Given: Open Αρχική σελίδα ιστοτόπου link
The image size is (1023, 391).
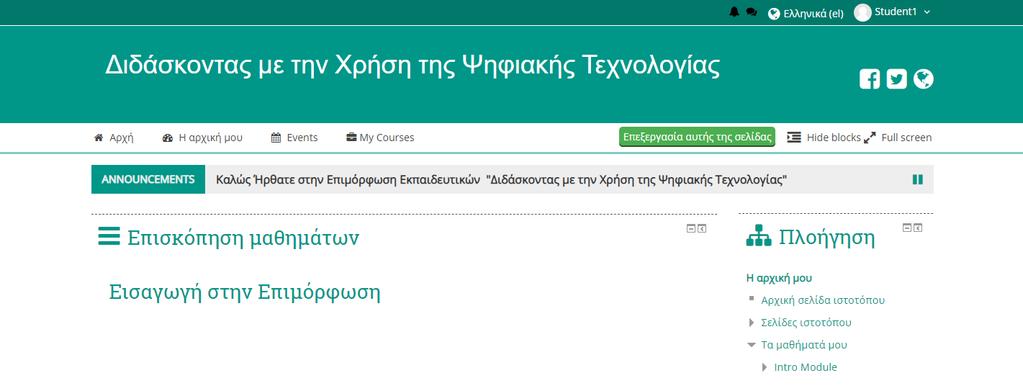Looking at the screenshot, I should [x=823, y=300].
